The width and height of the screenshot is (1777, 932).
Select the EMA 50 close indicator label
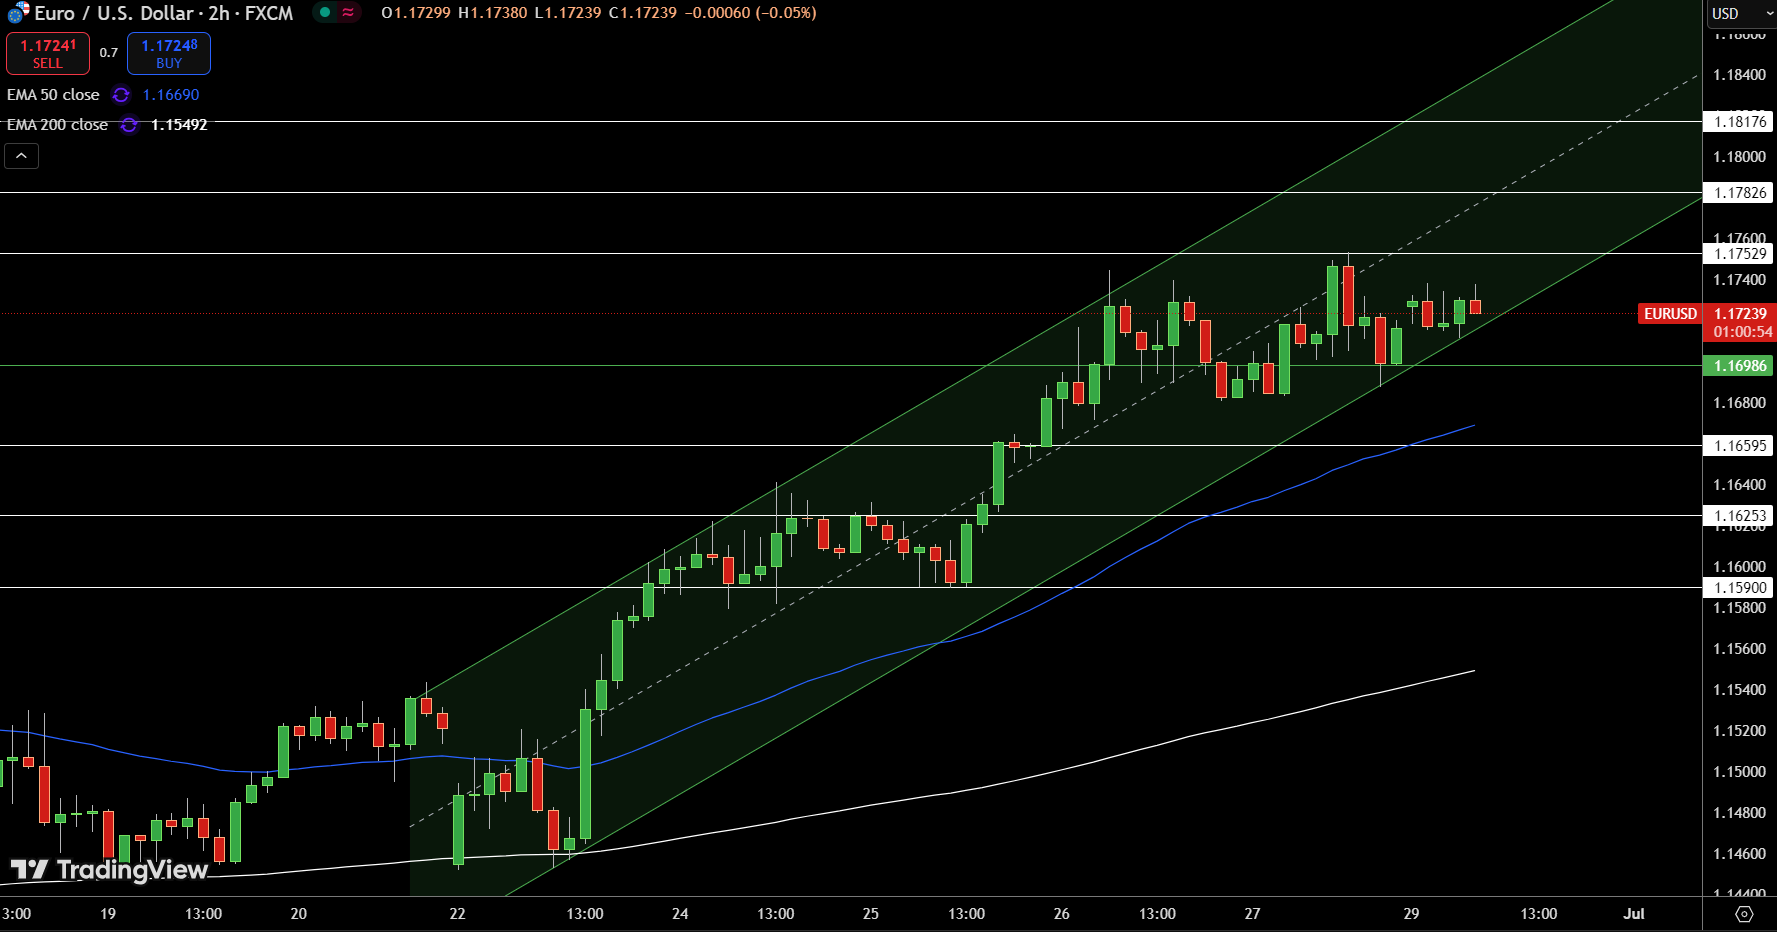(53, 95)
